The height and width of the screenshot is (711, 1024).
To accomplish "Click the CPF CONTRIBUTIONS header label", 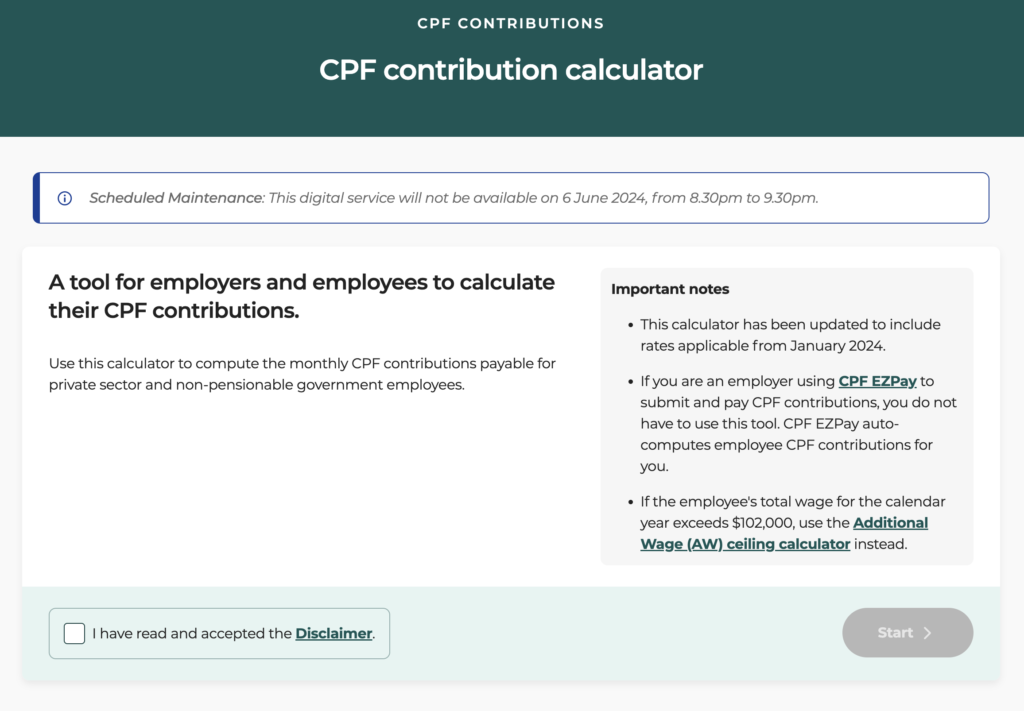I will click(511, 23).
